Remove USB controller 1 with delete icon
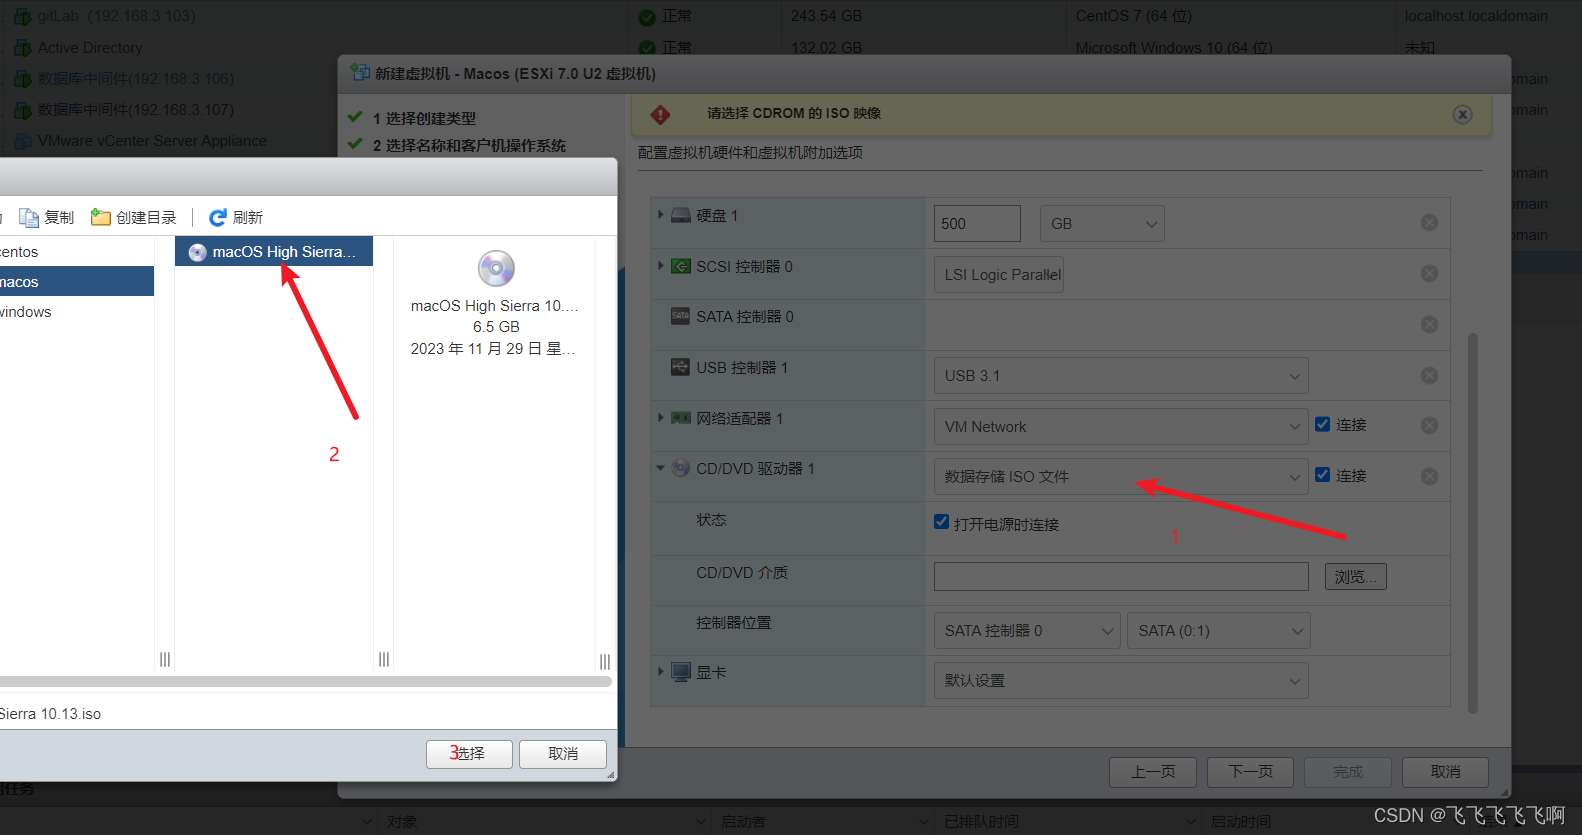The height and width of the screenshot is (835, 1582). click(x=1429, y=375)
